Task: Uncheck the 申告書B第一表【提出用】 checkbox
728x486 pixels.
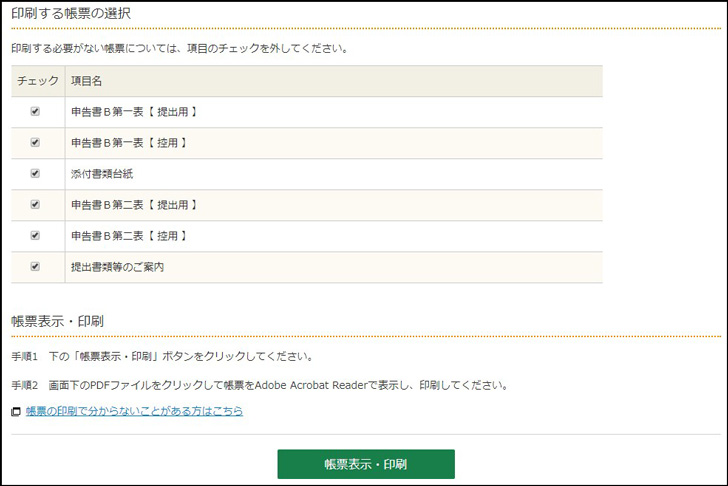Action: [35, 112]
